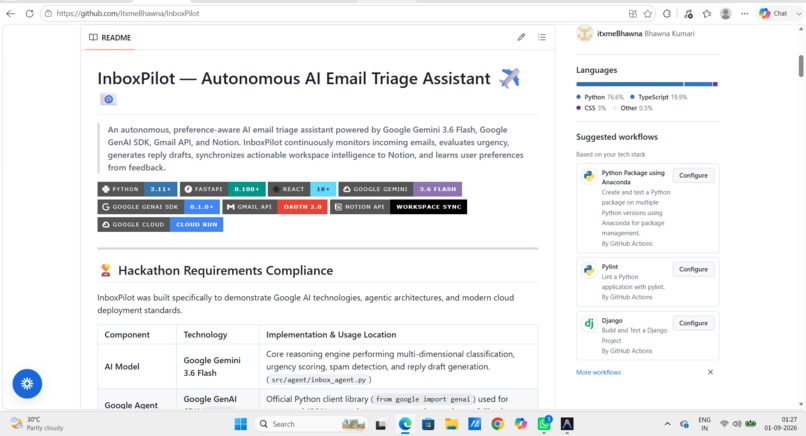The width and height of the screenshot is (806, 436).
Task: Open the media control music icon
Action: 688,14
